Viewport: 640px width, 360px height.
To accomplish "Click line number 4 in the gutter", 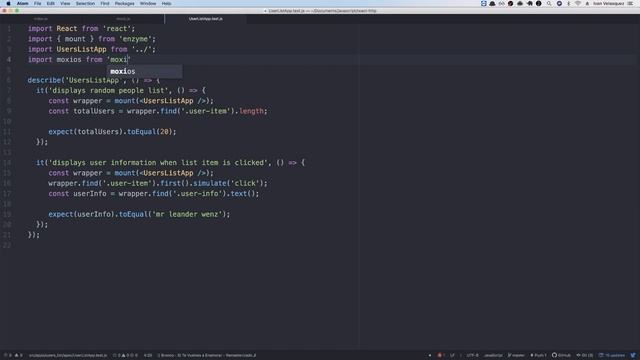I will (x=9, y=60).
